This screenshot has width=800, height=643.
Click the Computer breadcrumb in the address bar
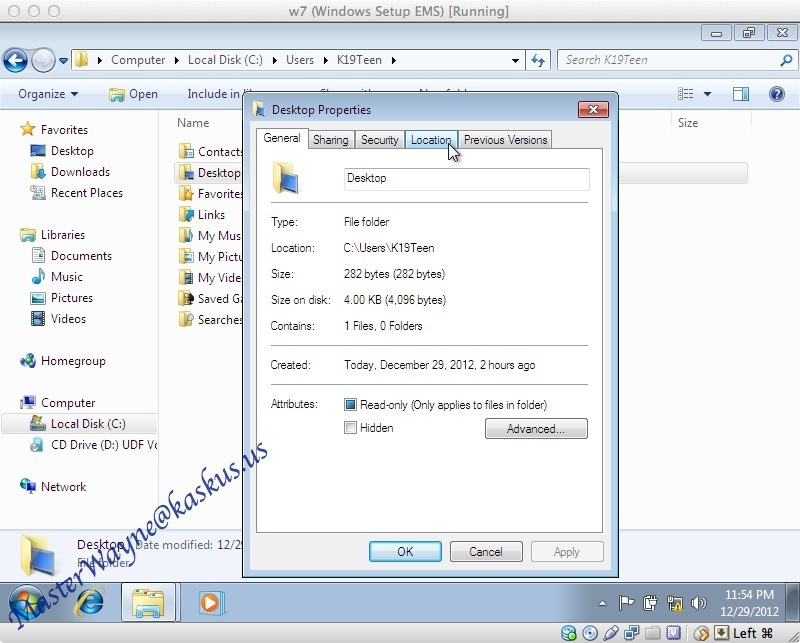(138, 60)
